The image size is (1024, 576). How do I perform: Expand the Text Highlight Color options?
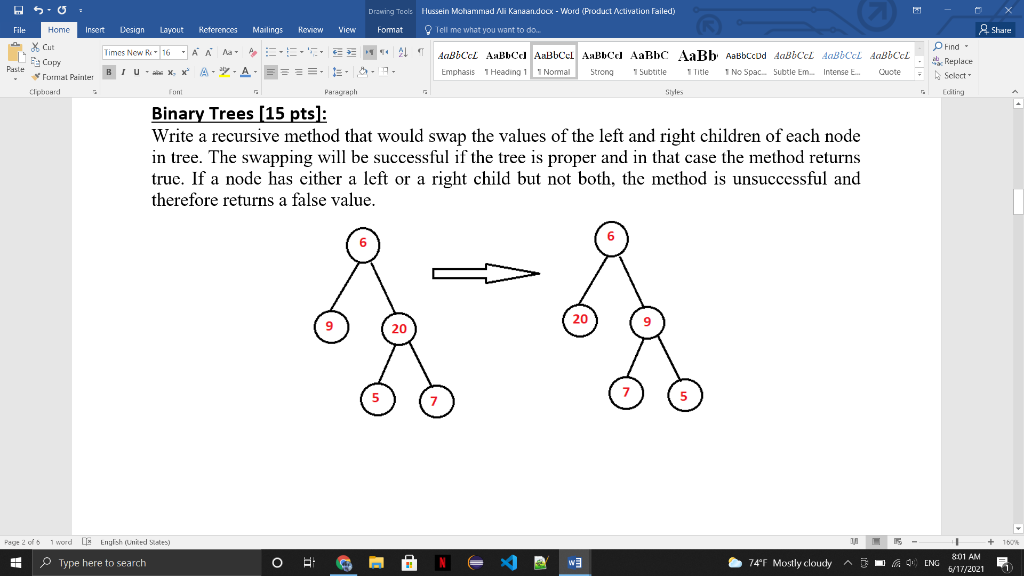[235, 72]
